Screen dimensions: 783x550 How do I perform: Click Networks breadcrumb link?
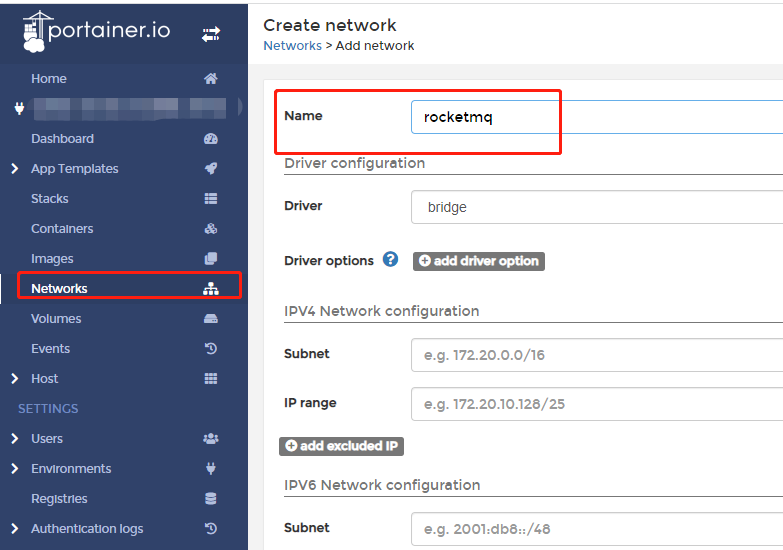pyautogui.click(x=293, y=45)
